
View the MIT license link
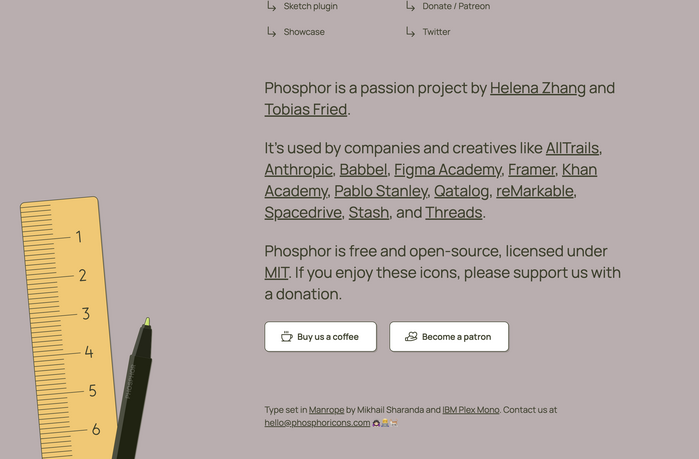(277, 273)
